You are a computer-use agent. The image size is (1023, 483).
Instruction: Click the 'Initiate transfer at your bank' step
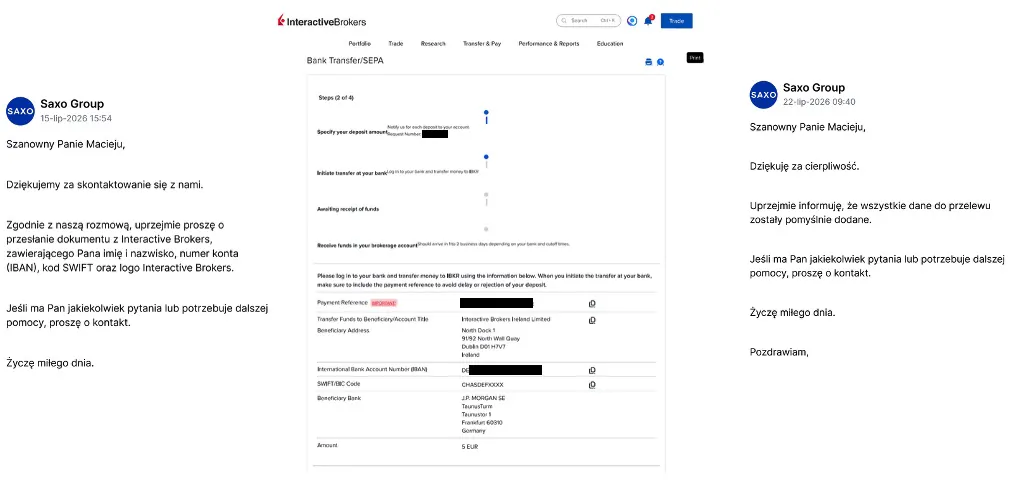(x=352, y=173)
